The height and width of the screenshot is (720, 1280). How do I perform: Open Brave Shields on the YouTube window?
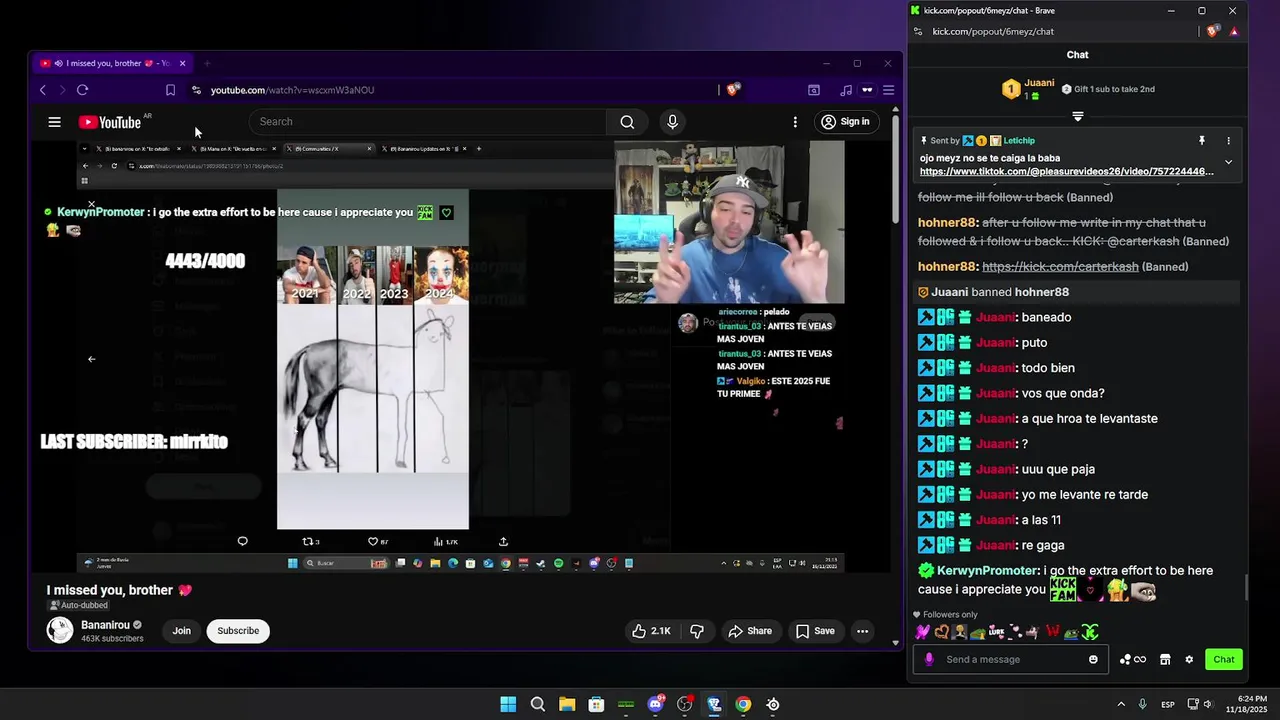pyautogui.click(x=732, y=90)
